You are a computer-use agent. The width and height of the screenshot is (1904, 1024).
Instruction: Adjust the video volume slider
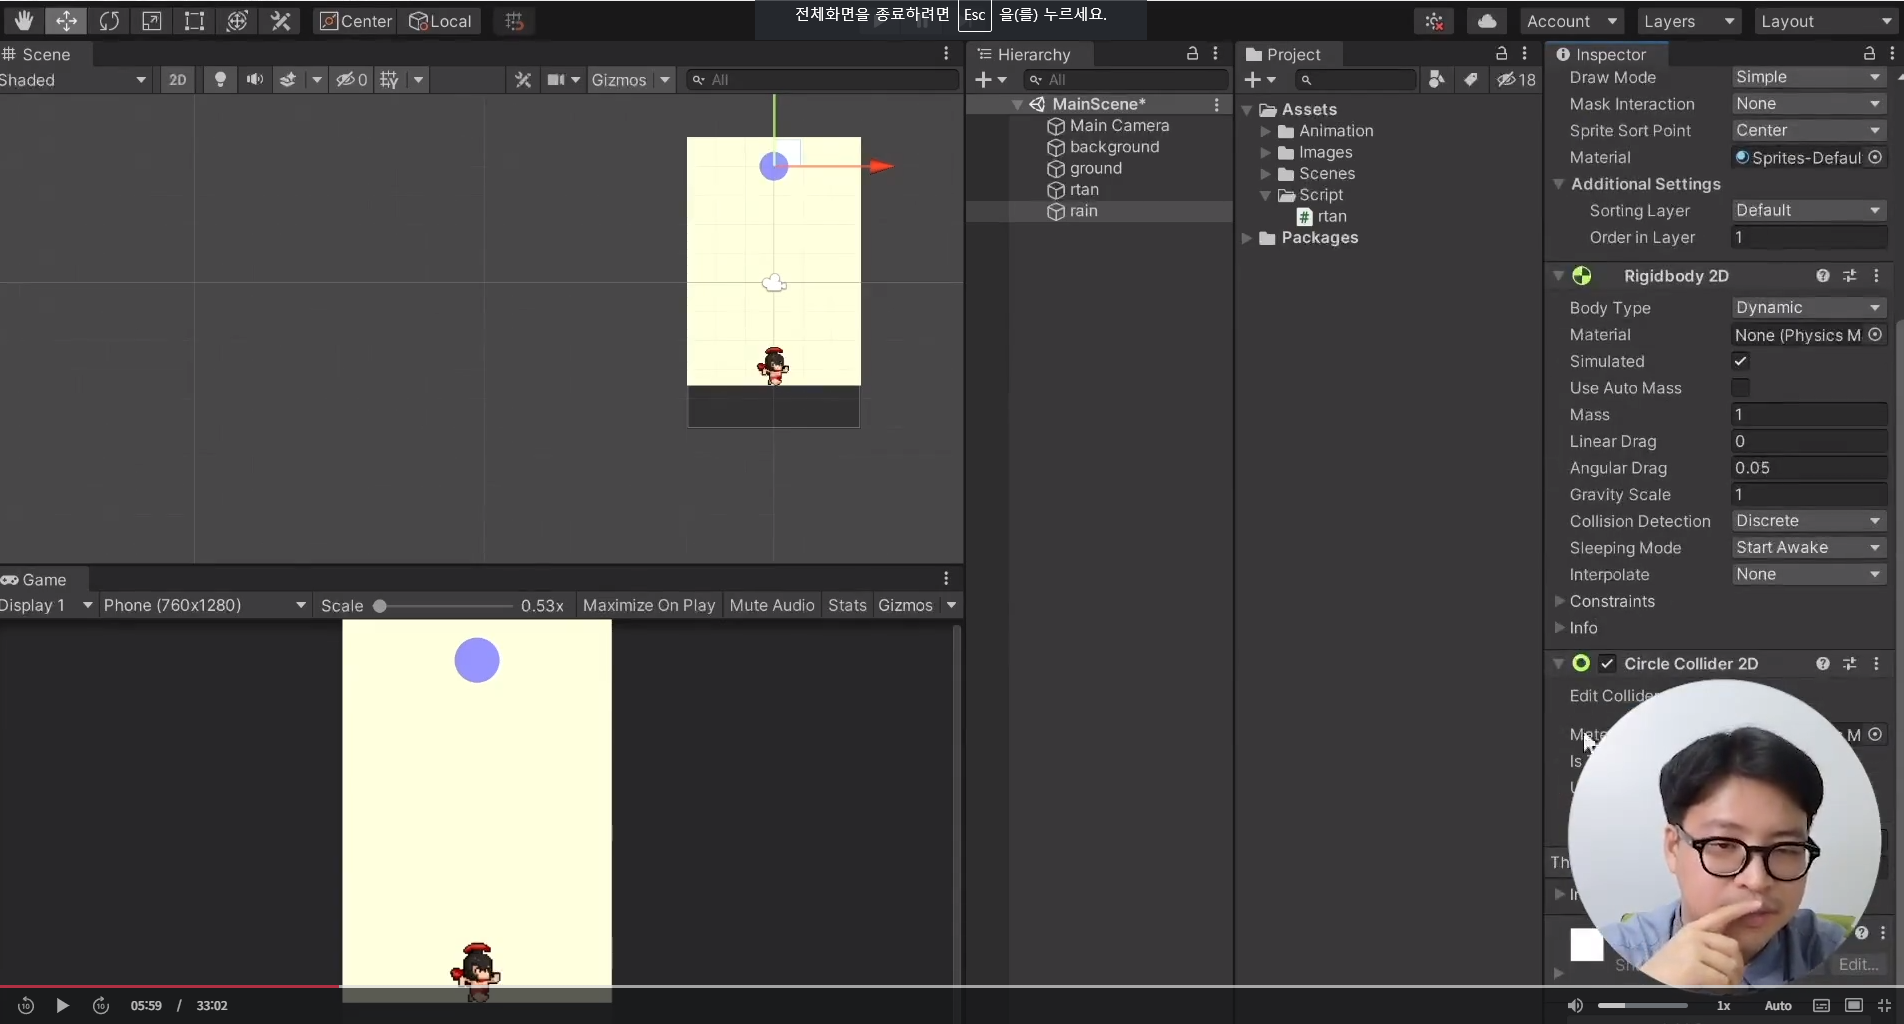(x=1642, y=1006)
